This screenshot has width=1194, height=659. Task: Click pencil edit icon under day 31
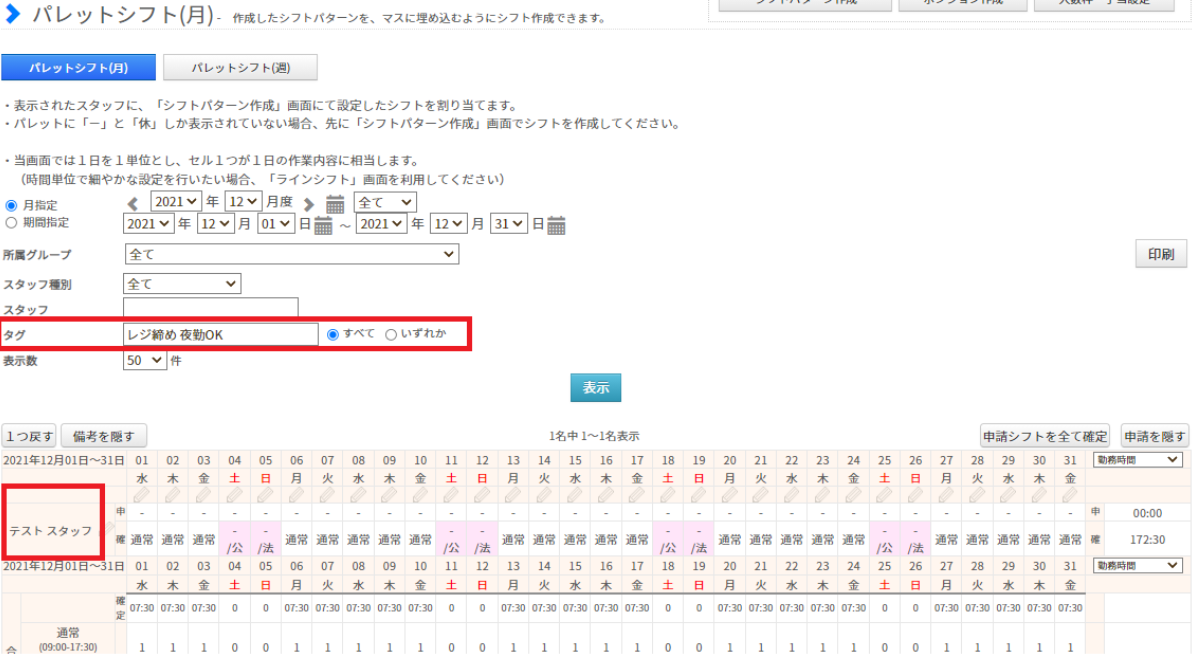tap(1070, 495)
